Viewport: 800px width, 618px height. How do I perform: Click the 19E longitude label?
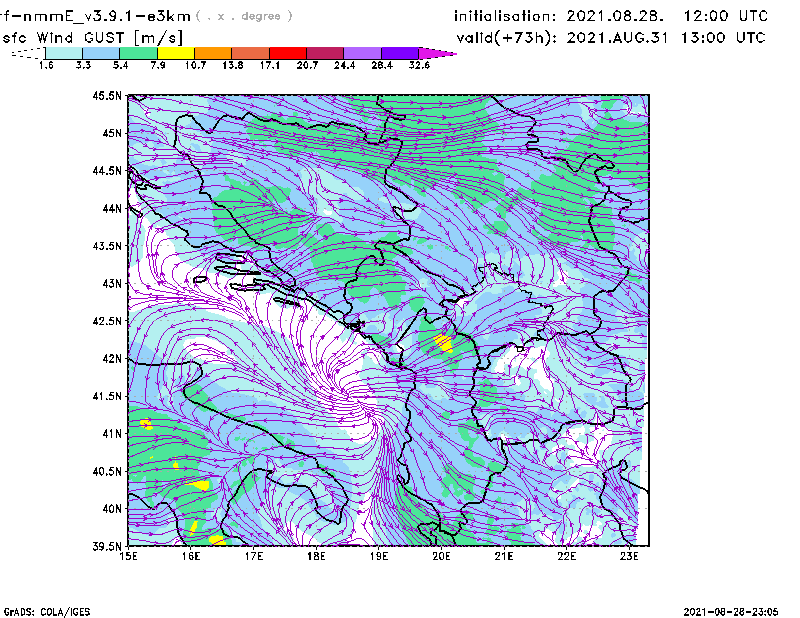379,556
